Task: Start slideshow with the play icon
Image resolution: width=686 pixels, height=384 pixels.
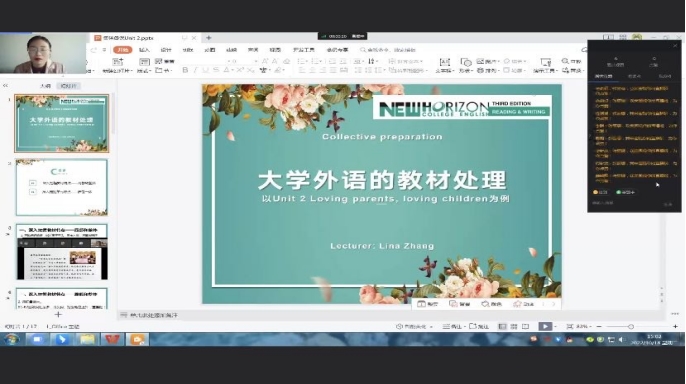Action: 545,326
